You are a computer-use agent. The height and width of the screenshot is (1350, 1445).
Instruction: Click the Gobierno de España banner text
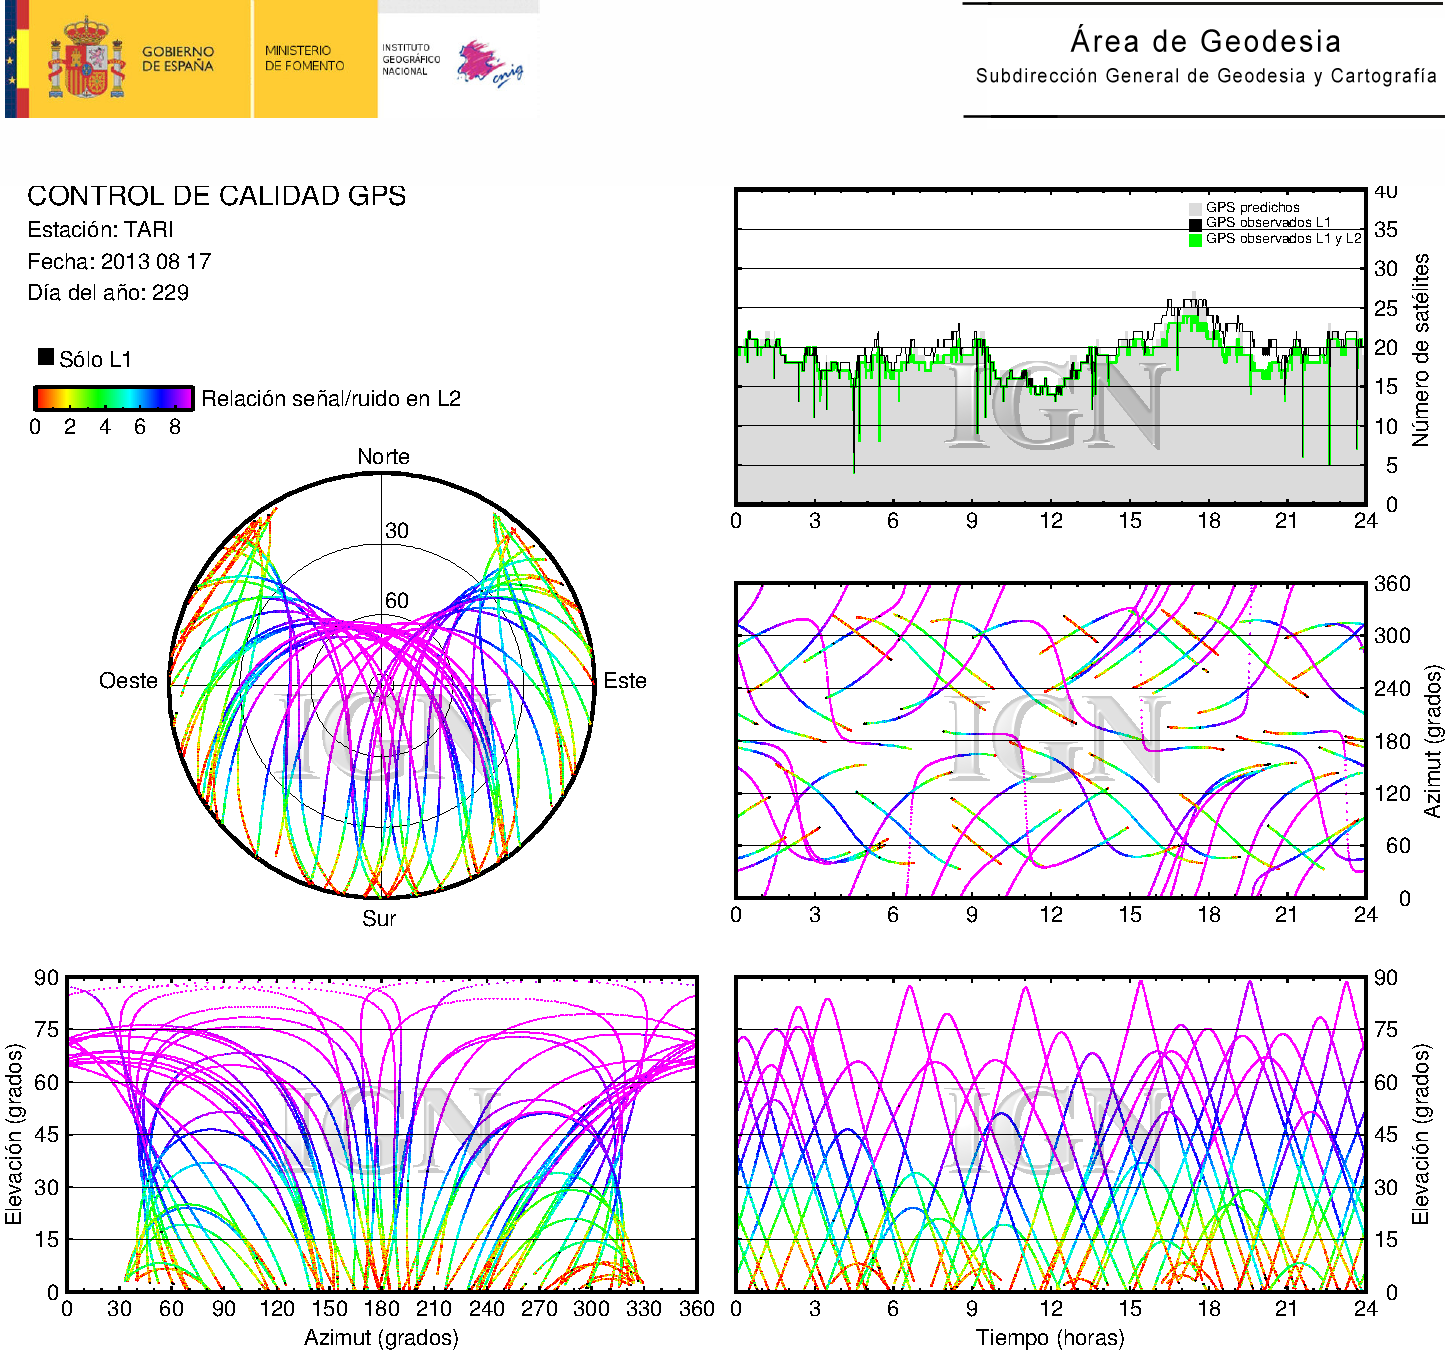177,59
